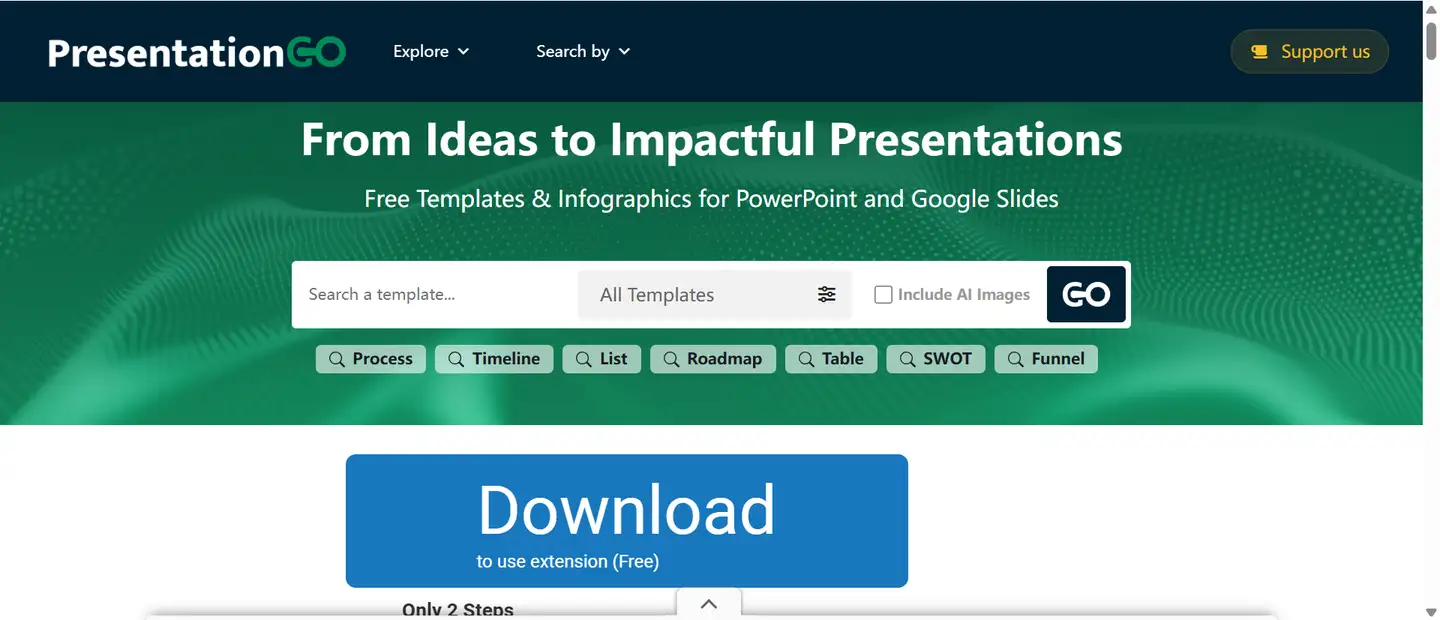Open the All Templates filter dropdown
The image size is (1440, 620).
coord(714,294)
